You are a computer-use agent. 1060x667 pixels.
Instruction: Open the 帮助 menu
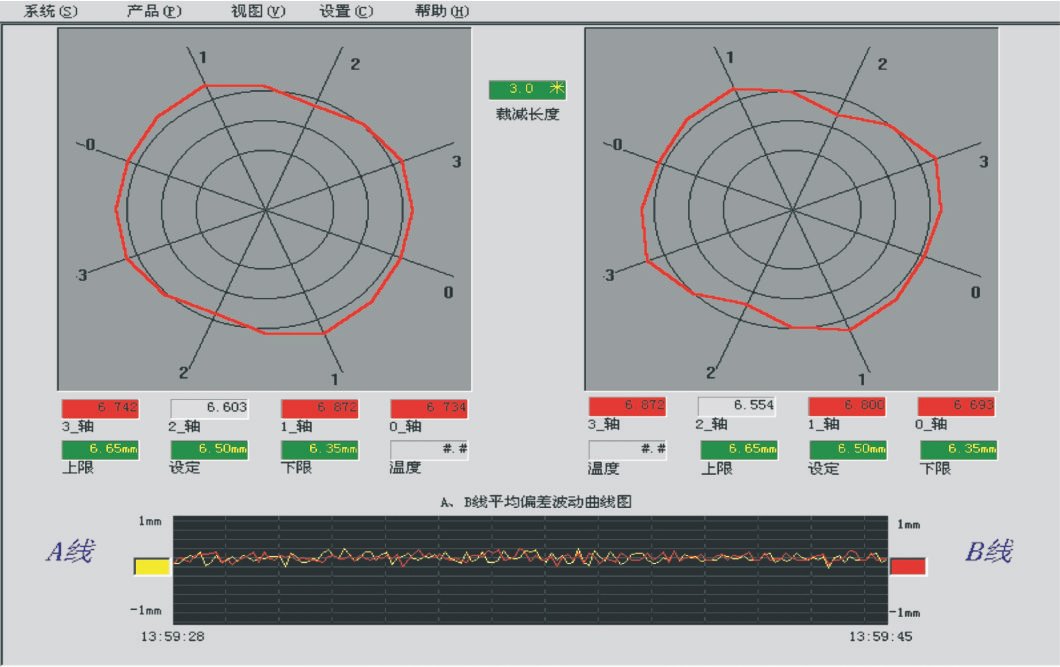click(x=441, y=10)
